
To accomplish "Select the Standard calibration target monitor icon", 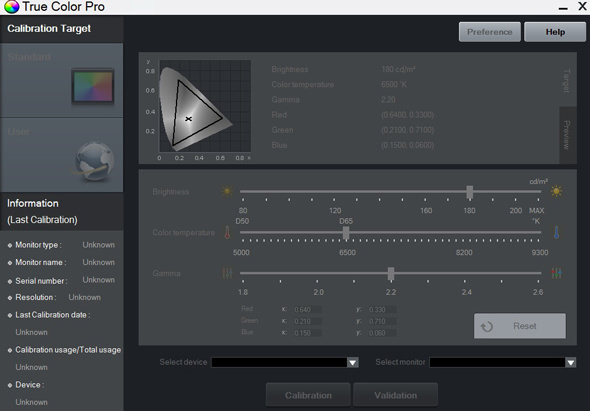I will coord(93,87).
